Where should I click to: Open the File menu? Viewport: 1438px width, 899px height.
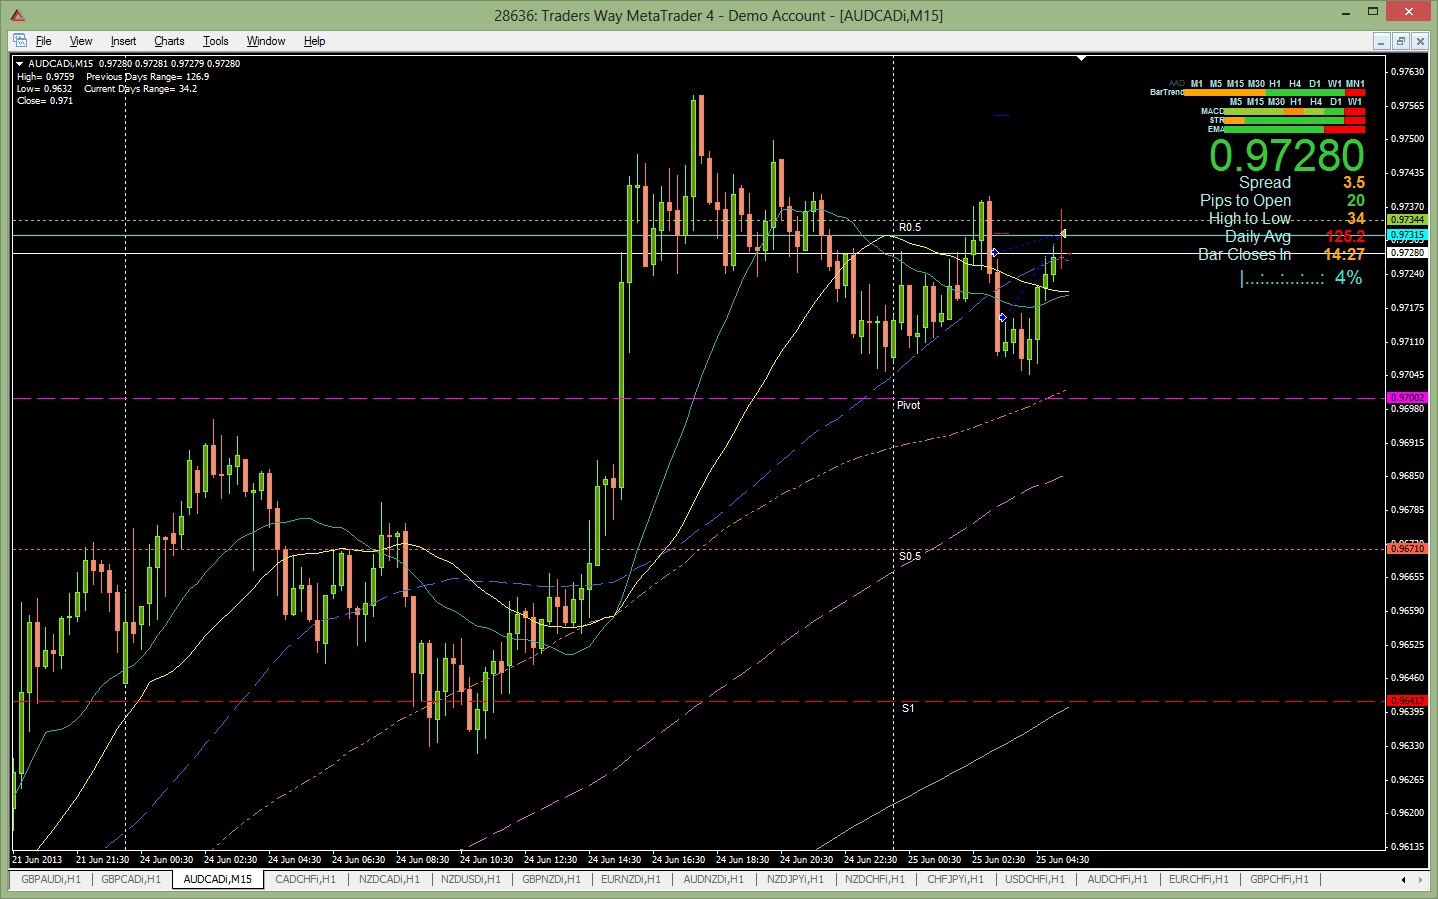tap(44, 41)
